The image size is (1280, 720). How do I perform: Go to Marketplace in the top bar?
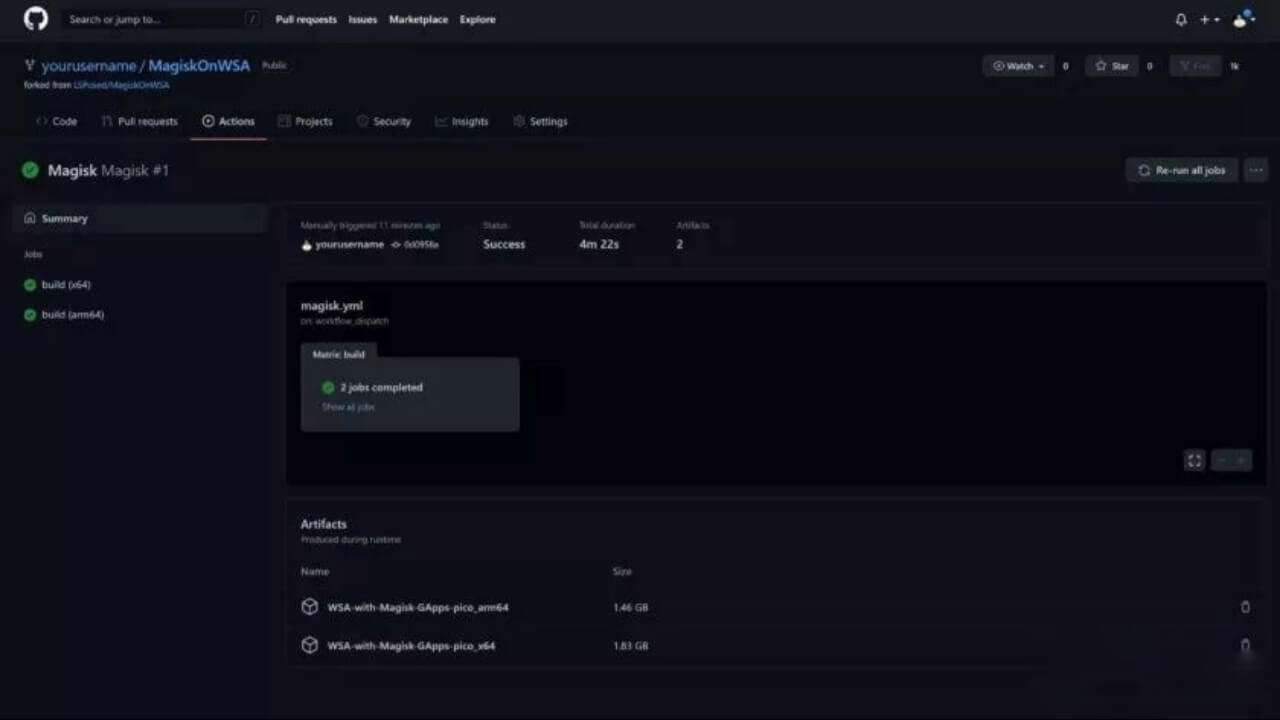[x=419, y=19]
